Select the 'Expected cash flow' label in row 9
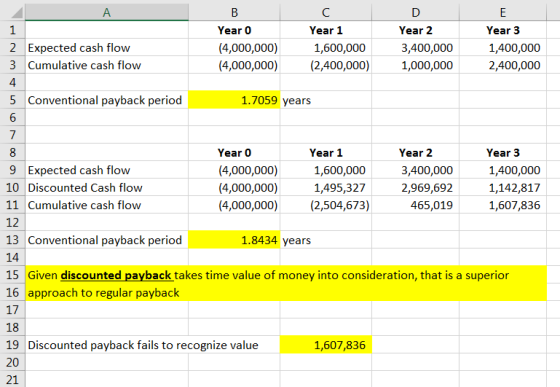 [x=79, y=170]
